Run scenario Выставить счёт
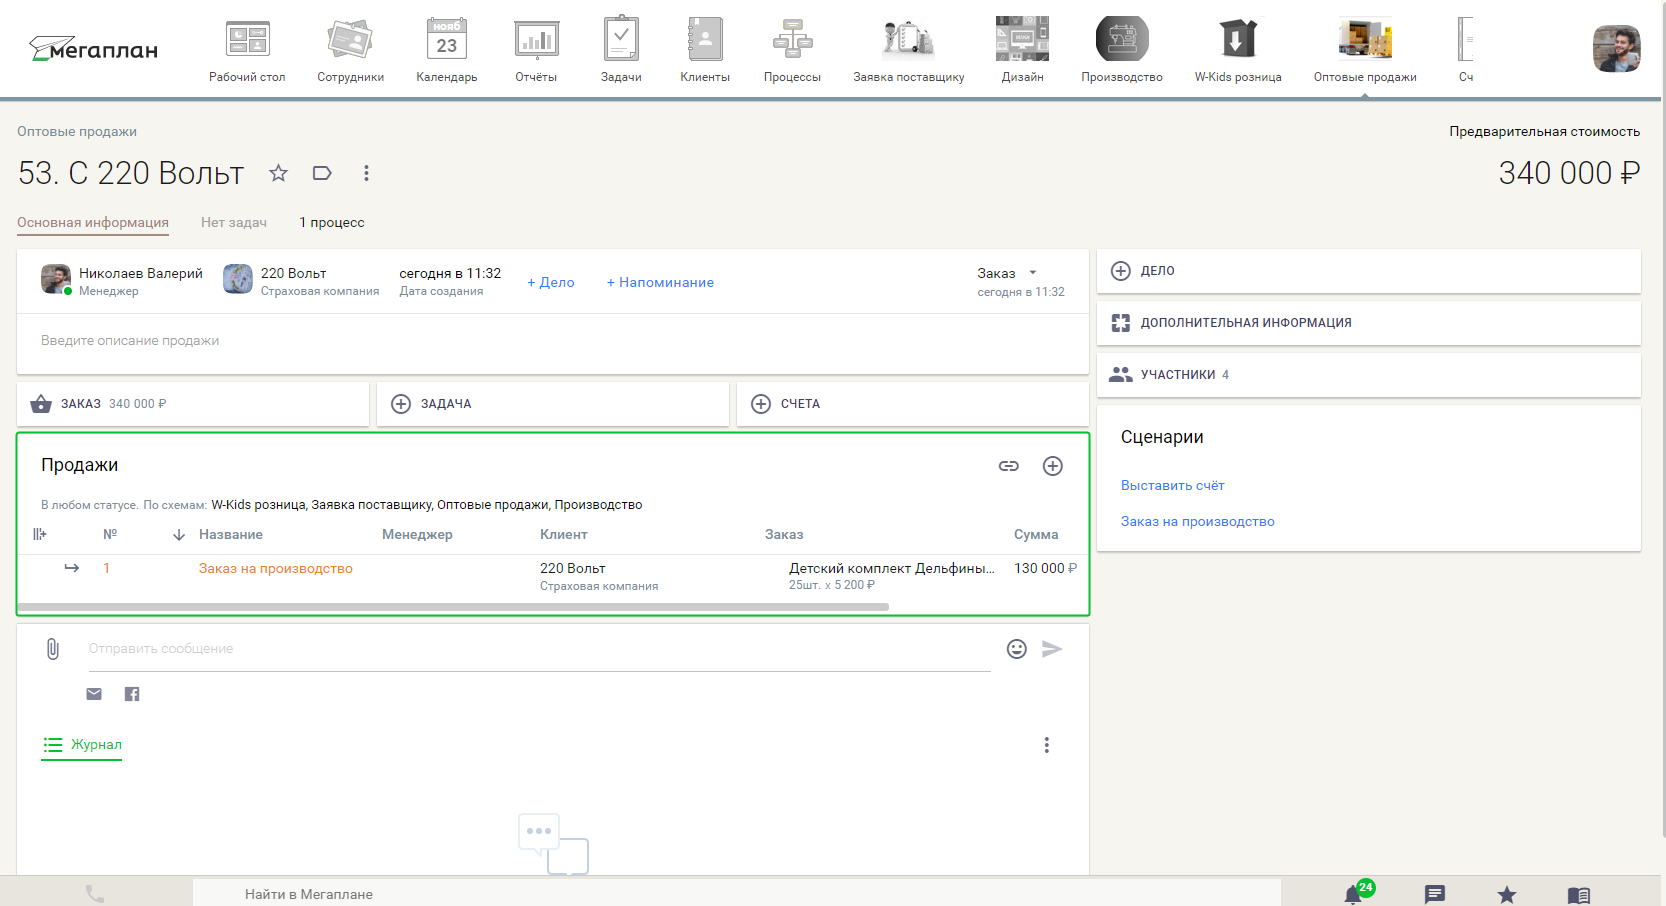This screenshot has height=906, width=1666. click(x=1172, y=485)
